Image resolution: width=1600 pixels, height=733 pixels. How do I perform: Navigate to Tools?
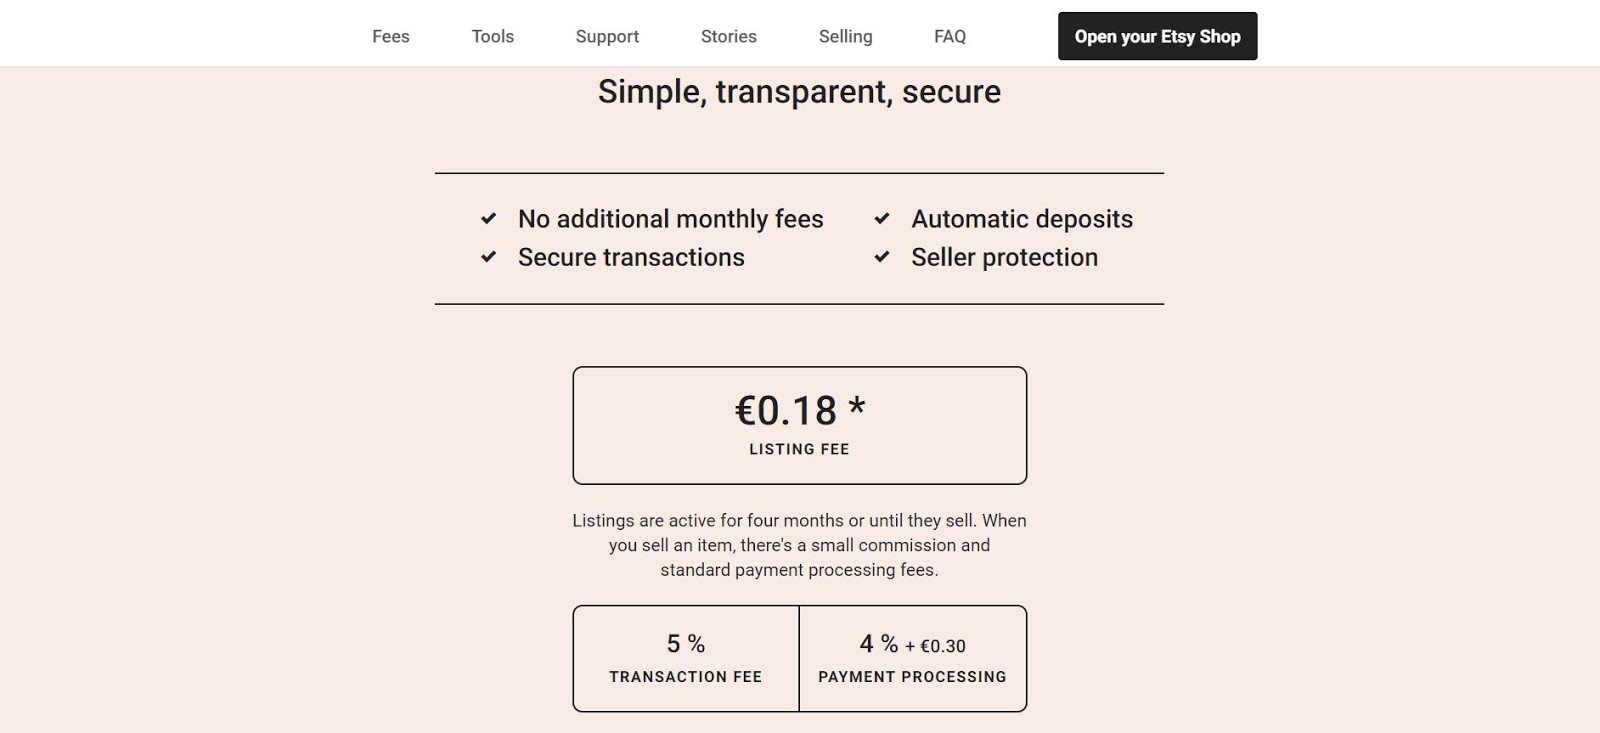[492, 36]
